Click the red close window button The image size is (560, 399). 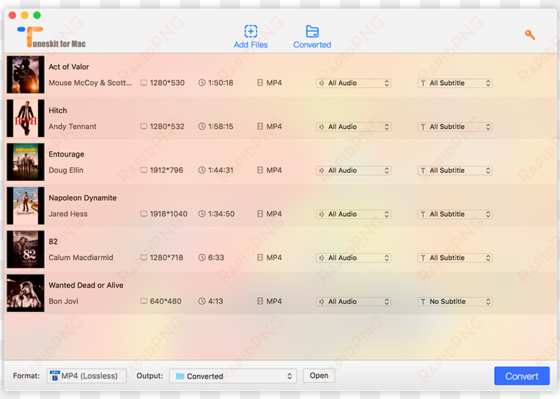[12, 15]
